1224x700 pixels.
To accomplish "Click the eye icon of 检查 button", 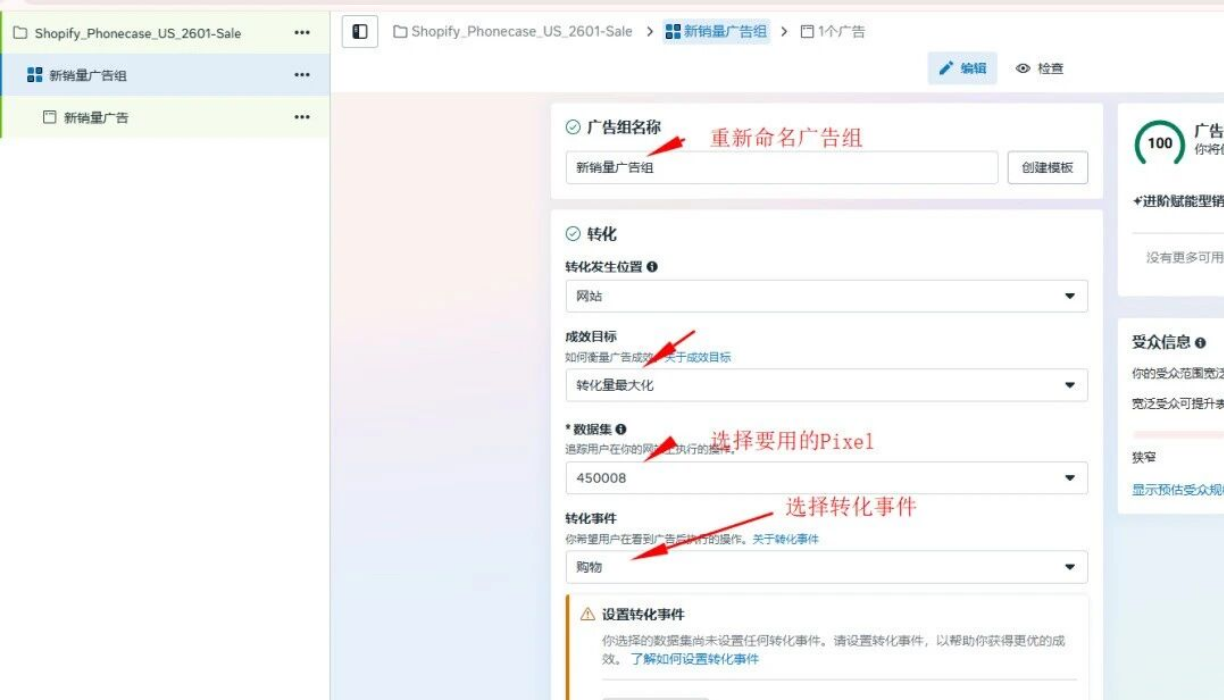I will [1023, 69].
